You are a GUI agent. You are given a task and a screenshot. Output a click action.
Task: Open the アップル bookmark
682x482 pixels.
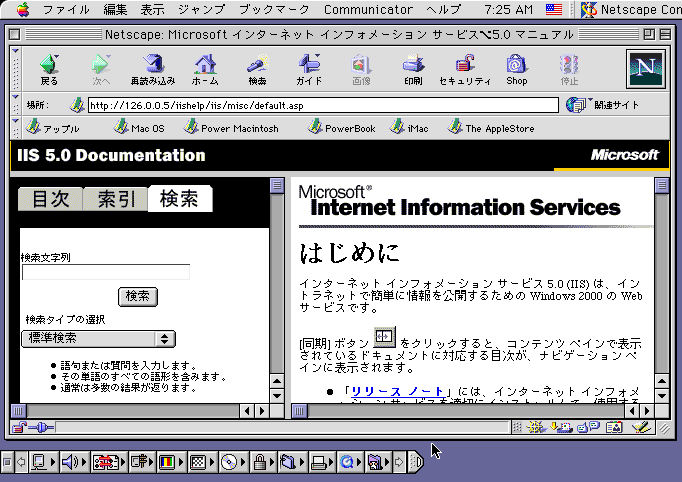[53, 128]
